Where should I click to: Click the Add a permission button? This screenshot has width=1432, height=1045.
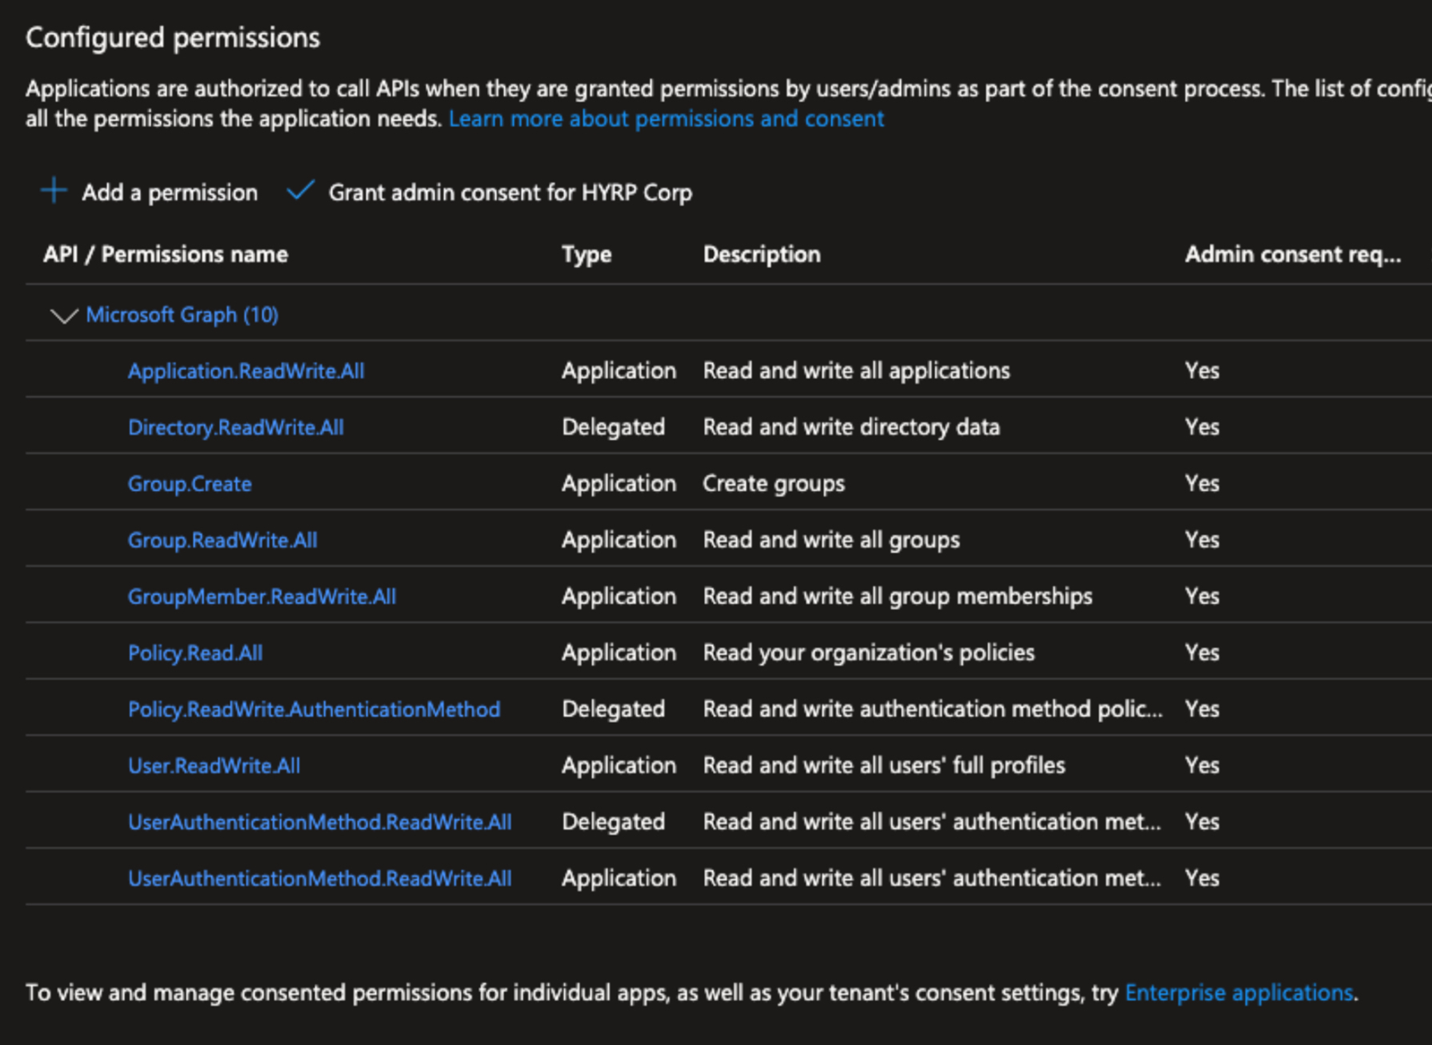point(169,192)
